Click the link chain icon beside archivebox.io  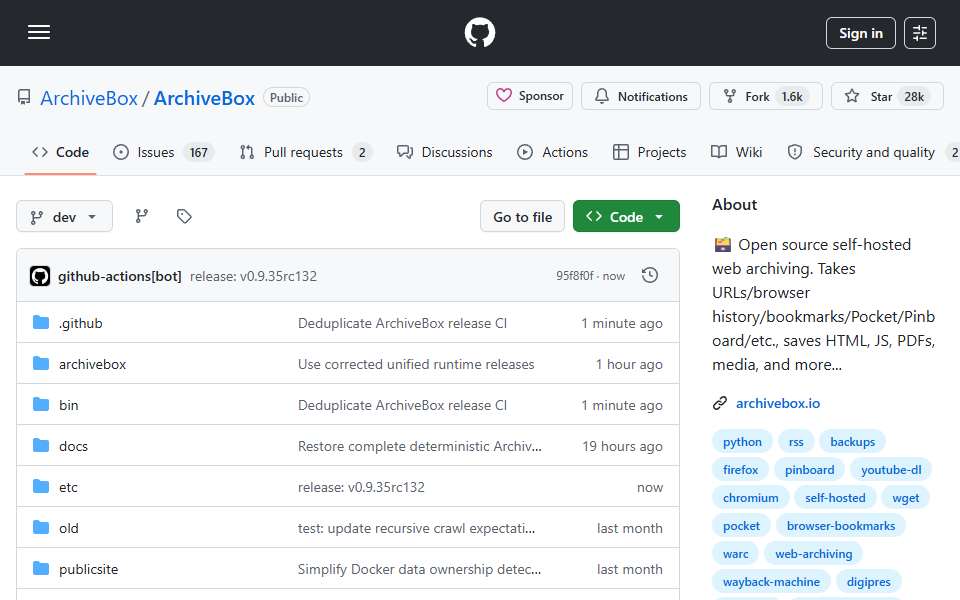pos(720,403)
